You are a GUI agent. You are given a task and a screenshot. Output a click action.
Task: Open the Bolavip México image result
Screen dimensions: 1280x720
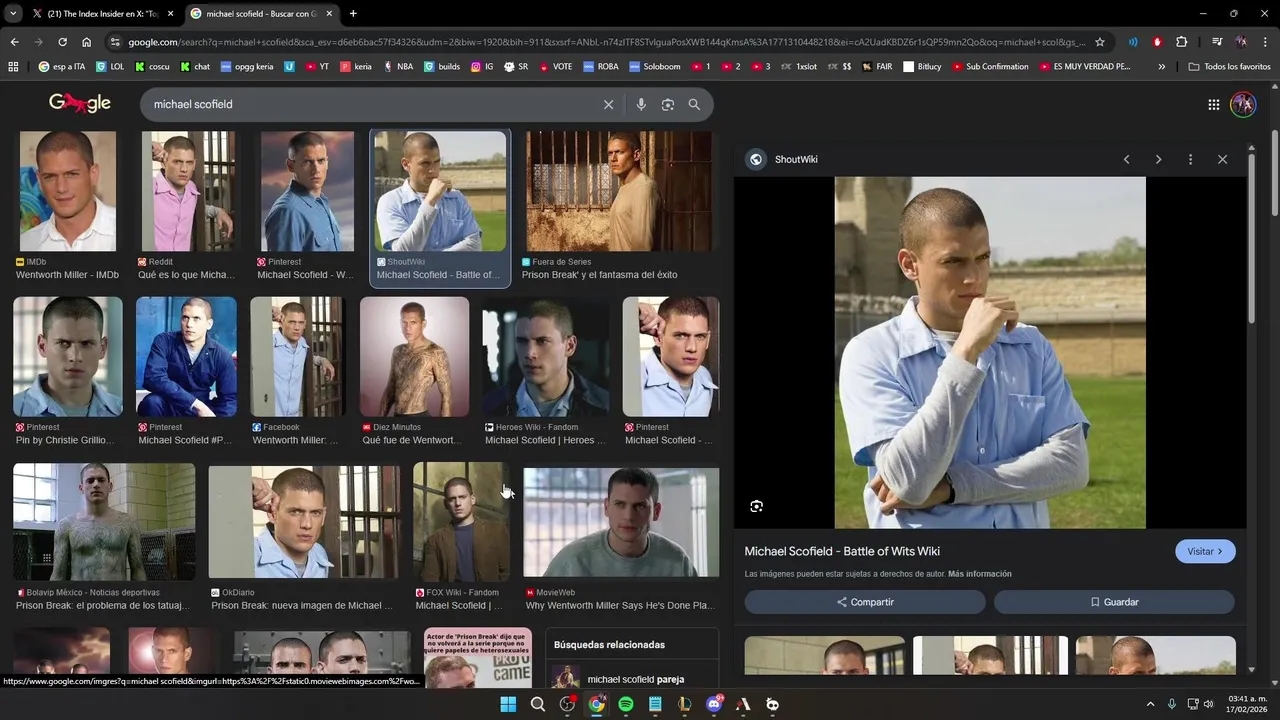point(104,522)
